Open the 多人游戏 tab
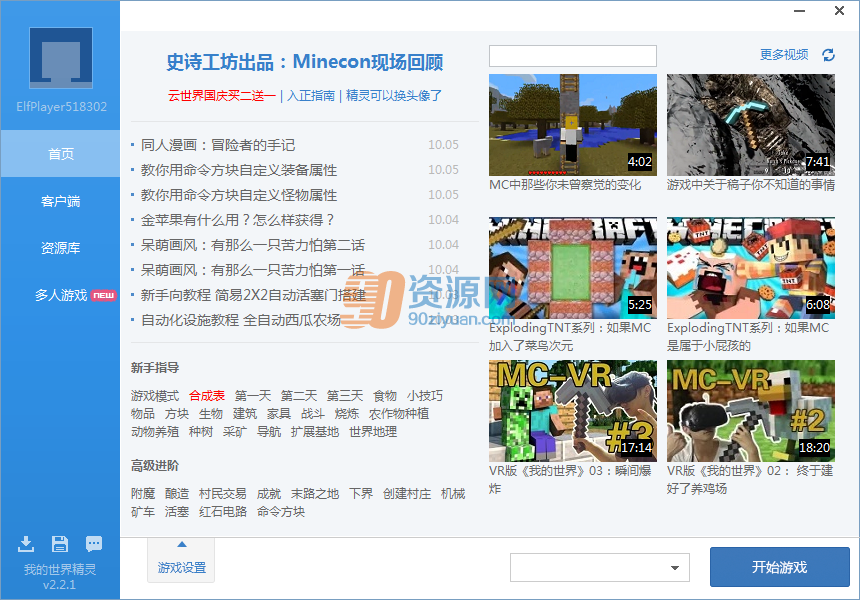The image size is (860, 600). (x=60, y=295)
